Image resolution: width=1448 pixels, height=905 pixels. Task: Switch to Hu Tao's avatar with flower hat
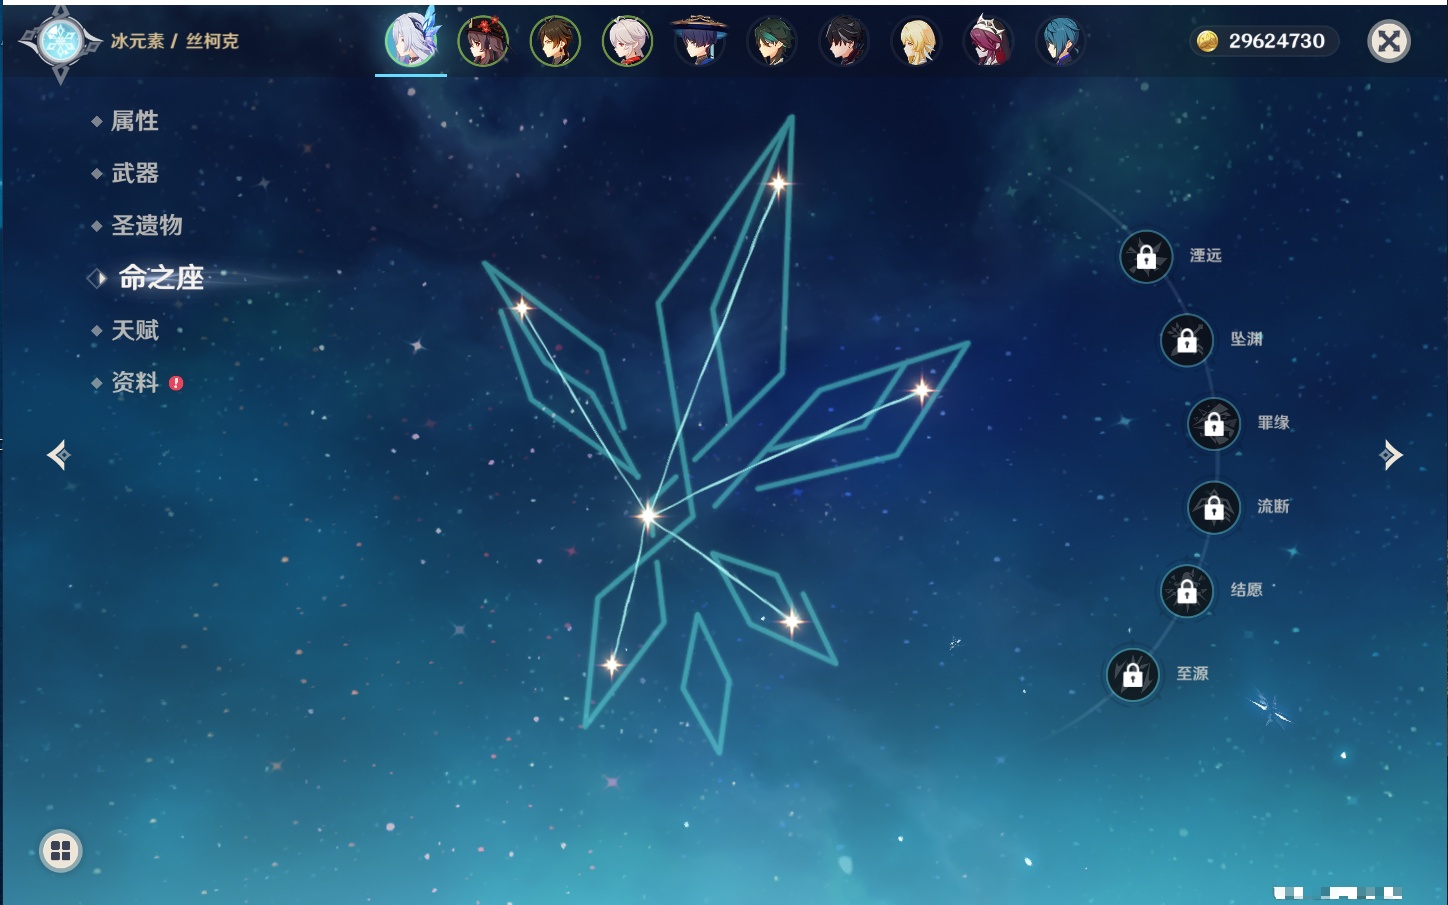pyautogui.click(x=483, y=41)
